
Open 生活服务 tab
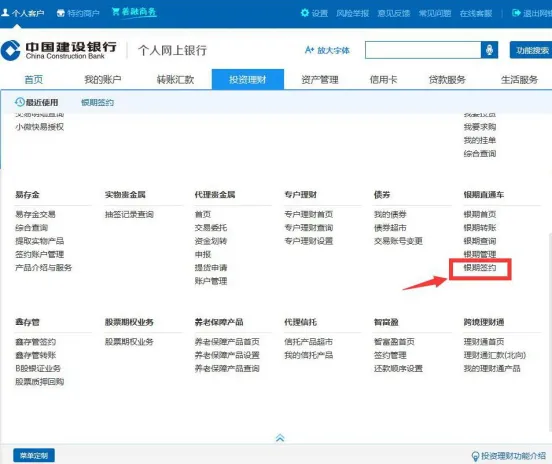click(519, 80)
